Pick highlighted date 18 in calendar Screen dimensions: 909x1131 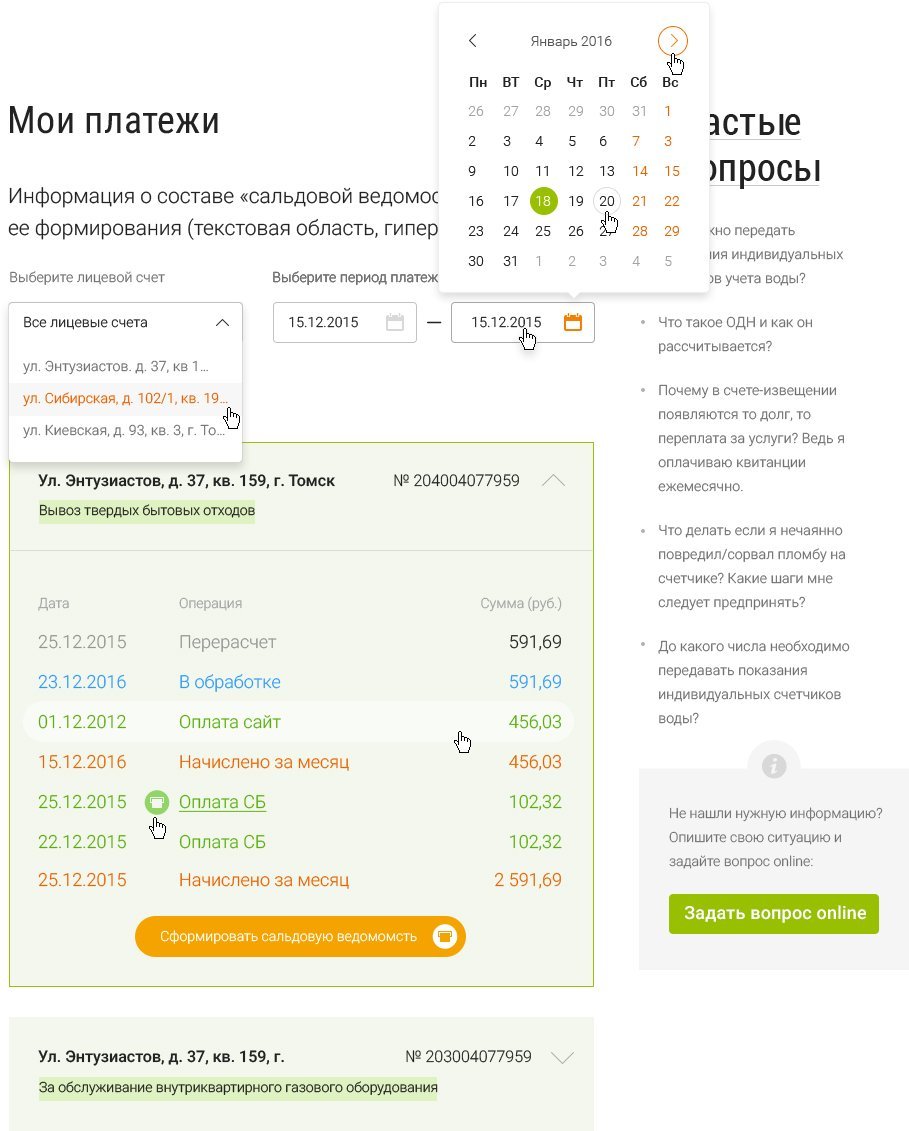543,201
